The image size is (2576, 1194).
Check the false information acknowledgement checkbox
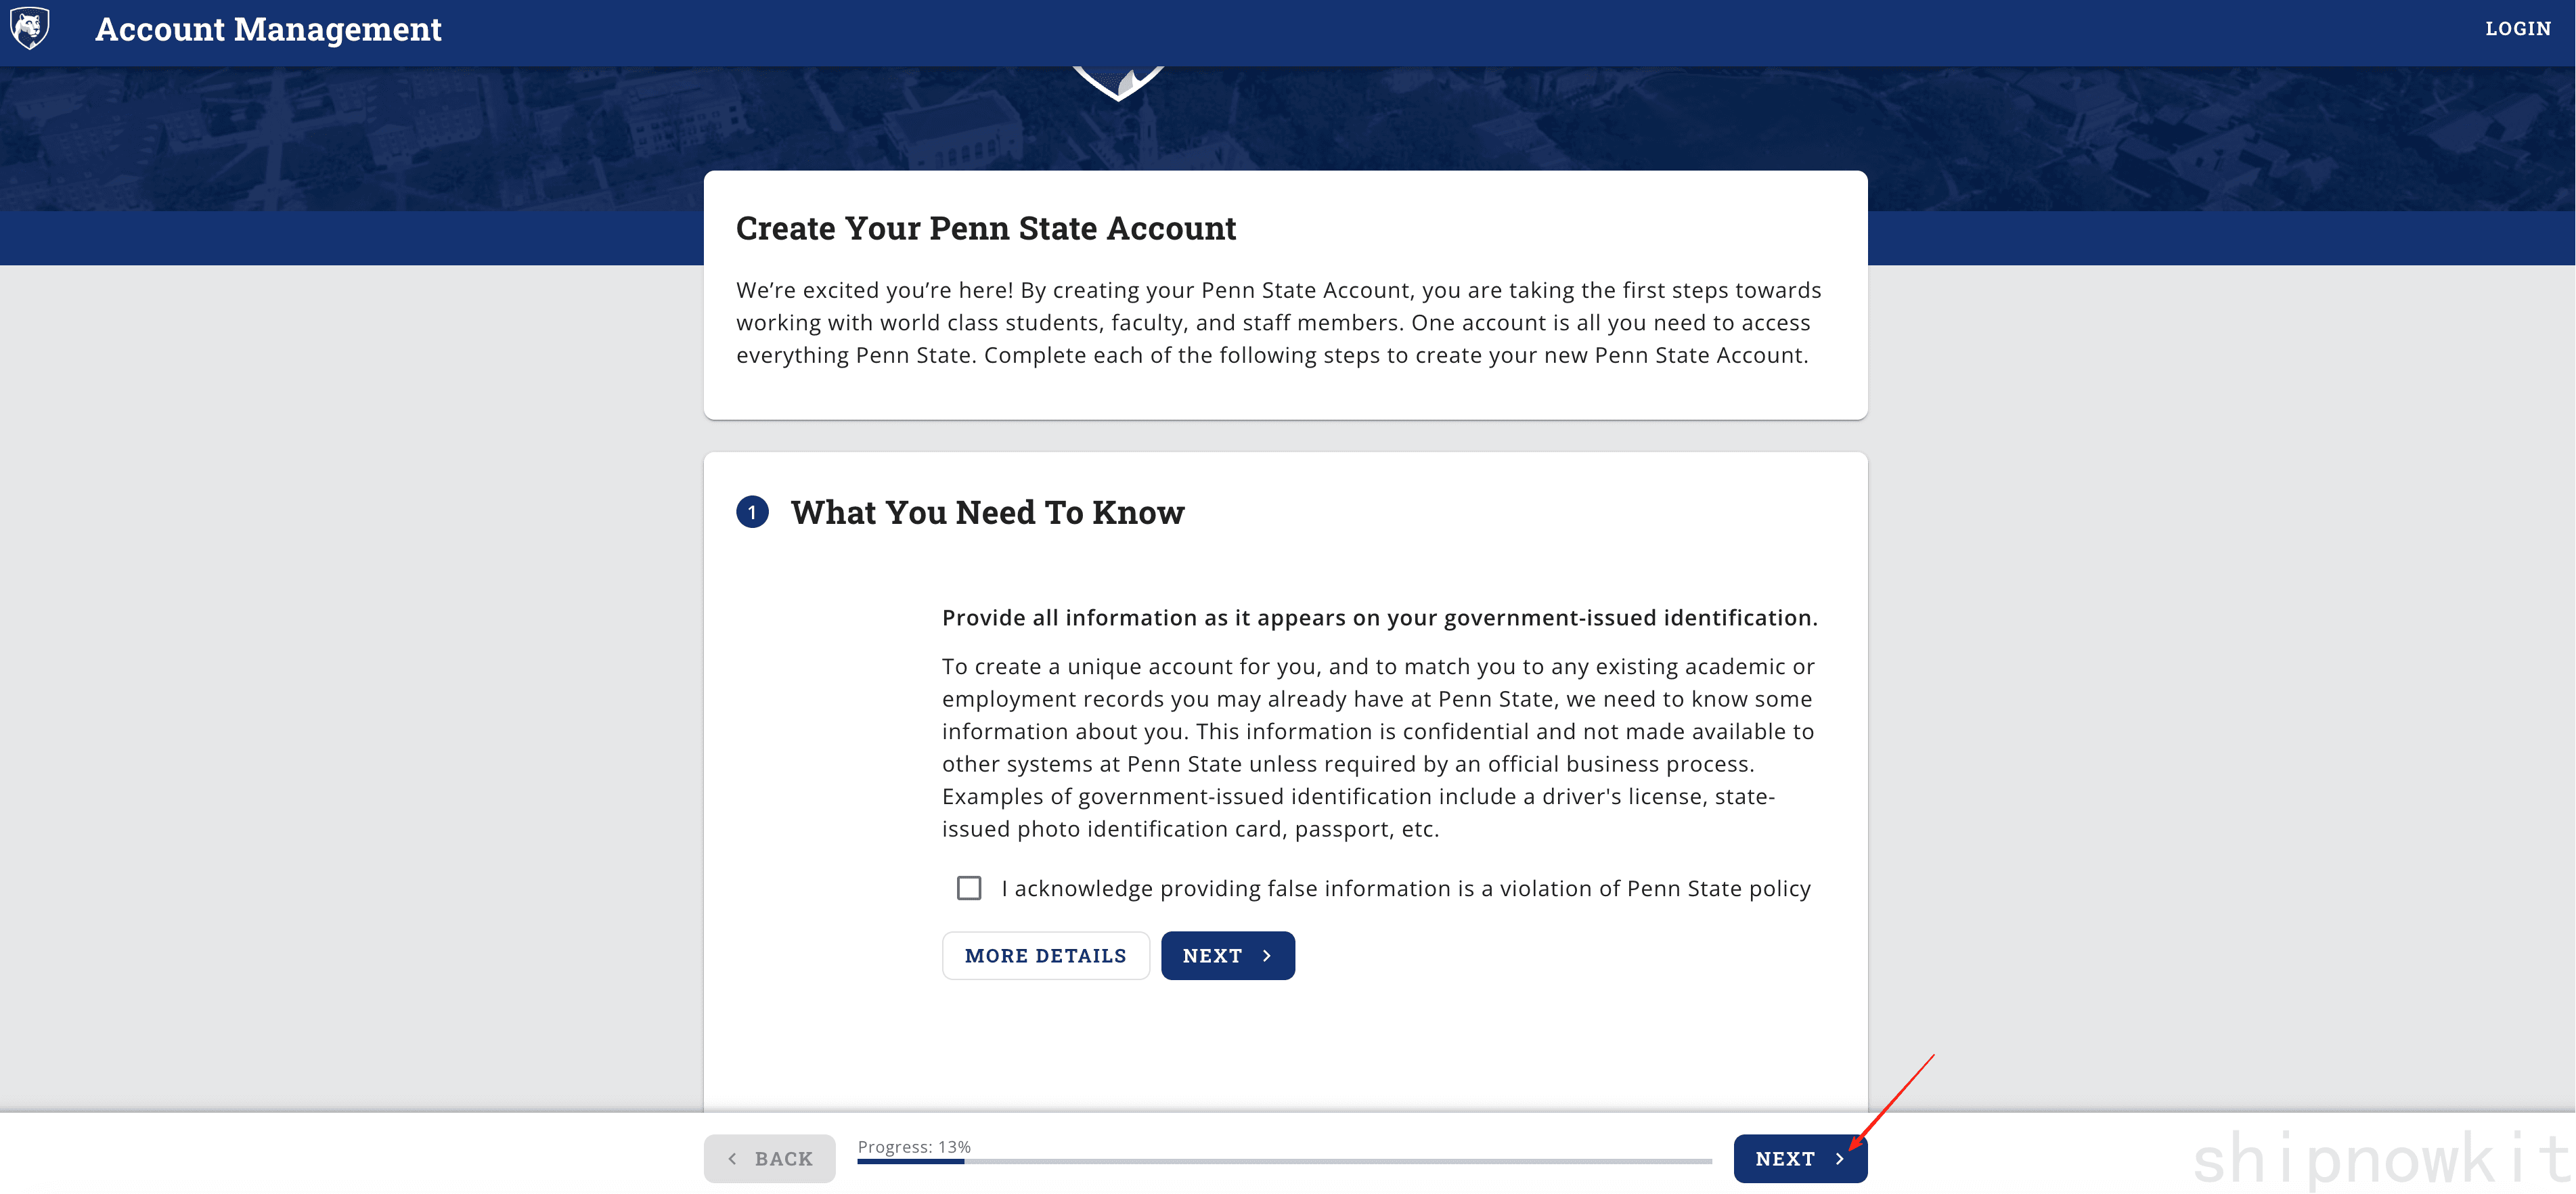[969, 888]
